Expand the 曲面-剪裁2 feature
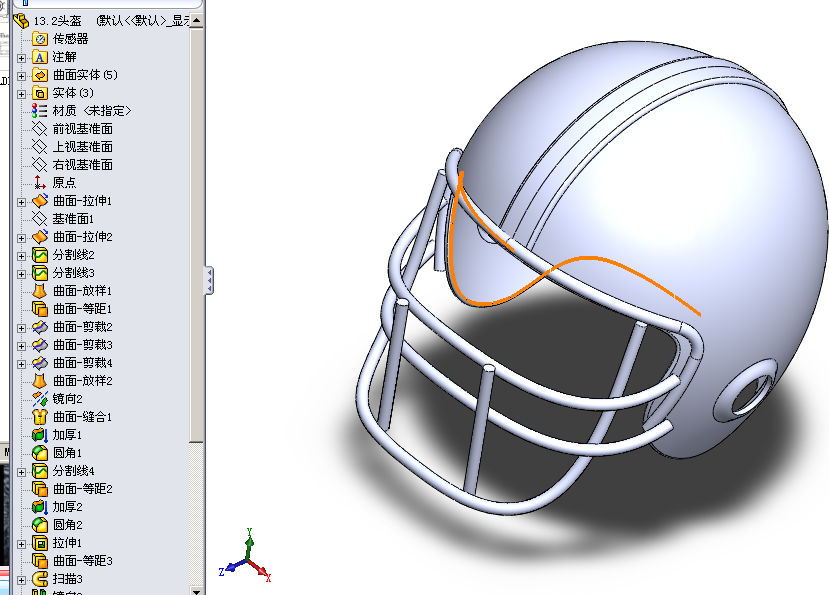The width and height of the screenshot is (829, 595). coord(22,328)
